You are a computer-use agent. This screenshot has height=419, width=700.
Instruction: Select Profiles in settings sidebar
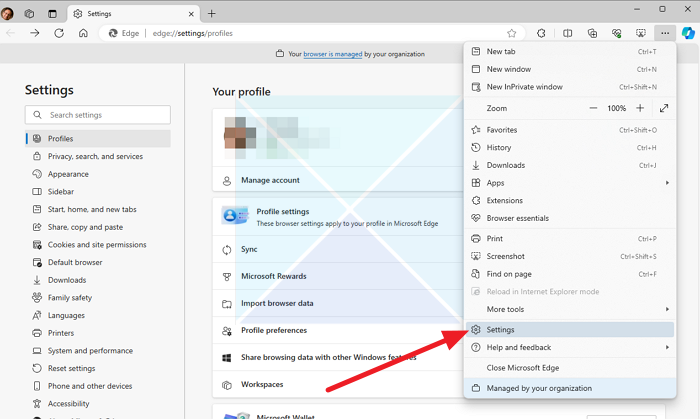pyautogui.click(x=98, y=138)
